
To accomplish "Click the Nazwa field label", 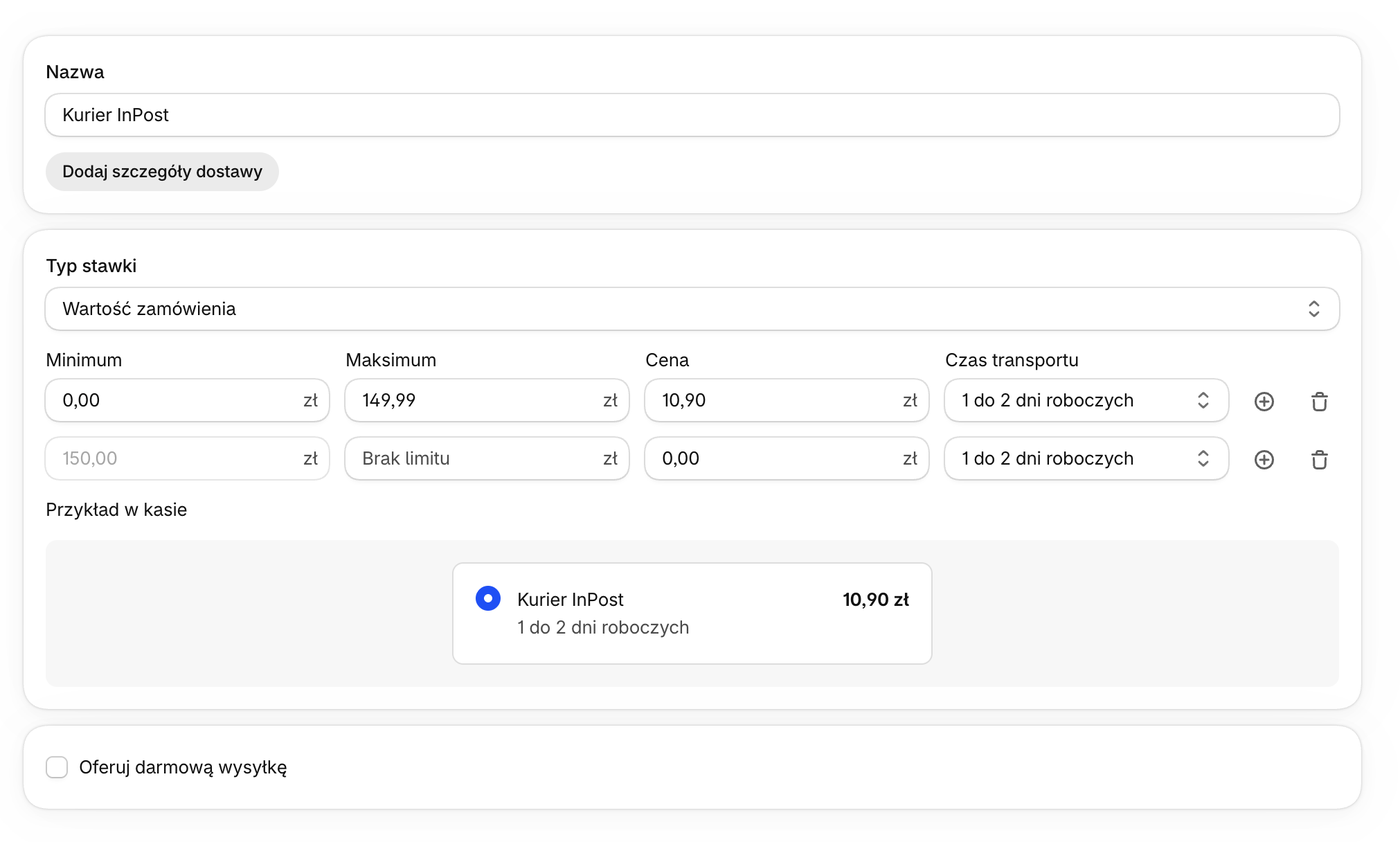I will tap(75, 72).
